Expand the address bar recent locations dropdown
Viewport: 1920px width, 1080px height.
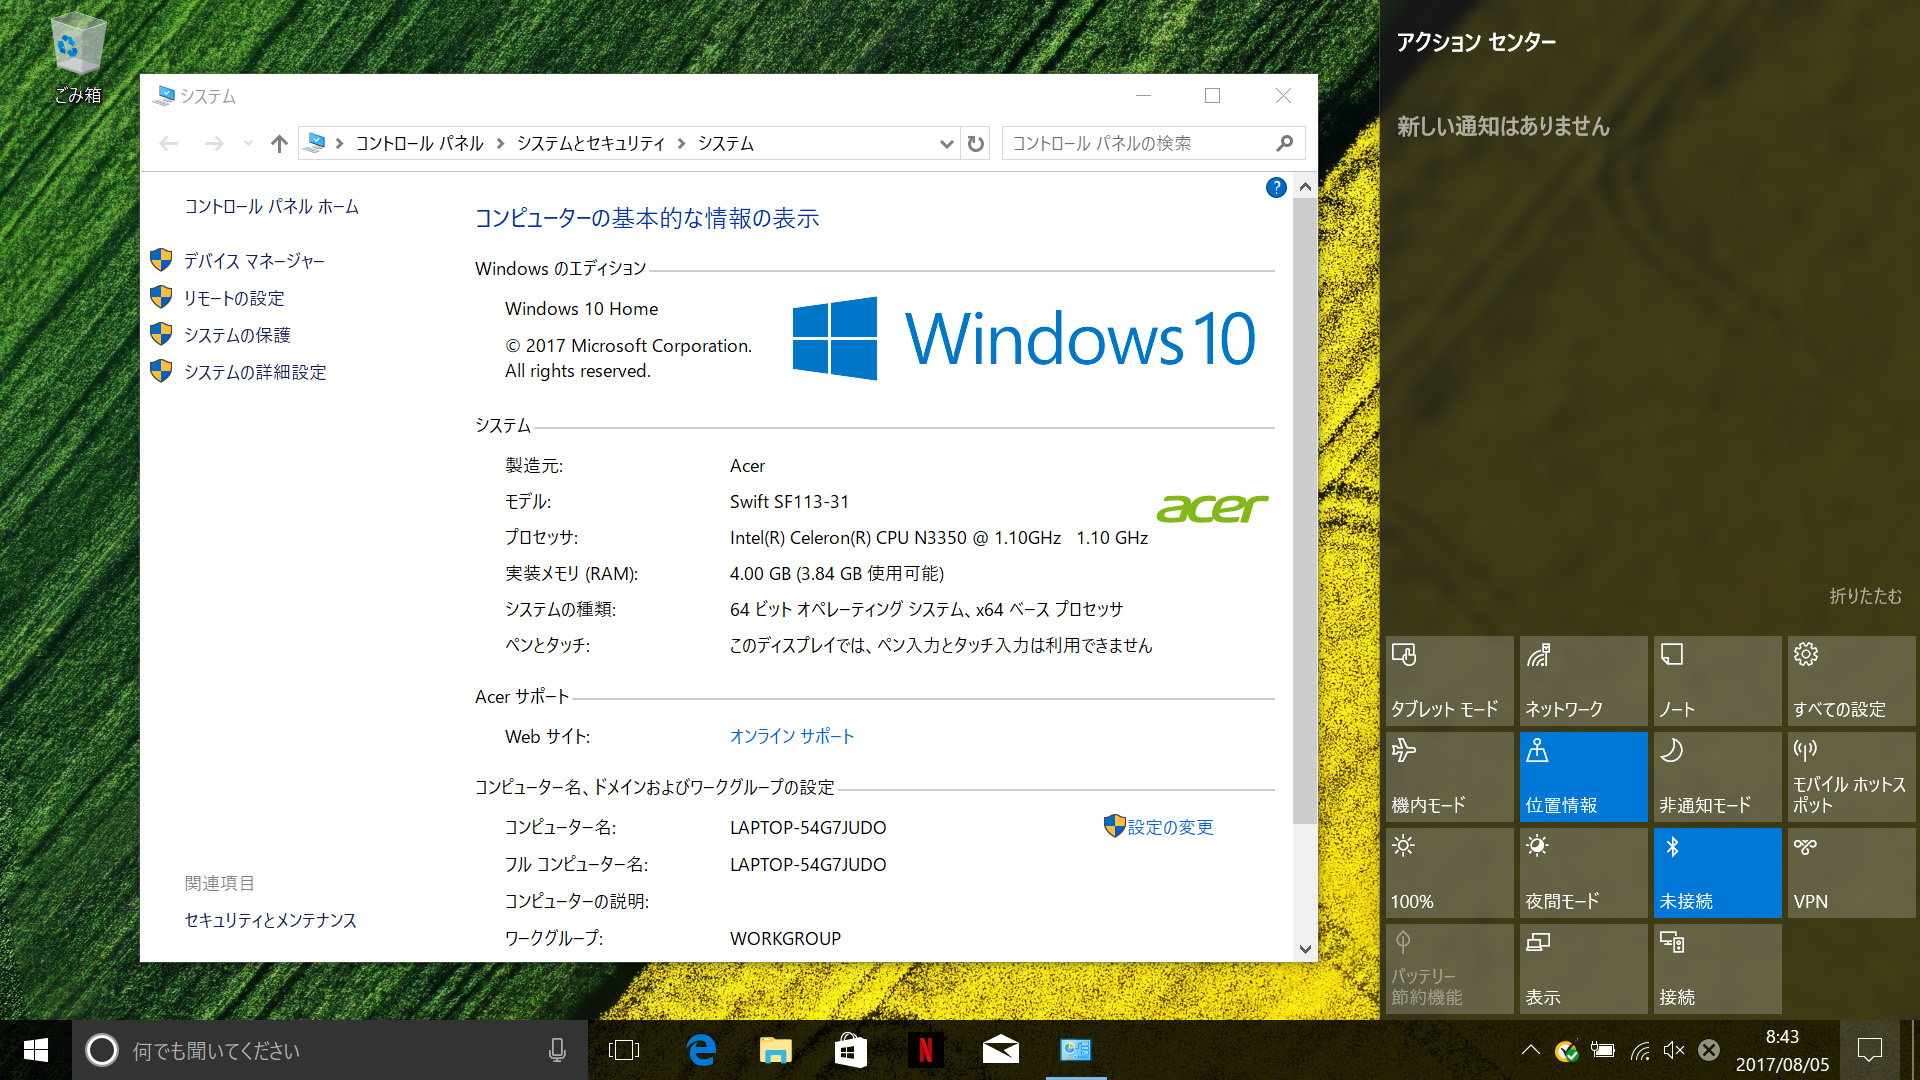(947, 143)
